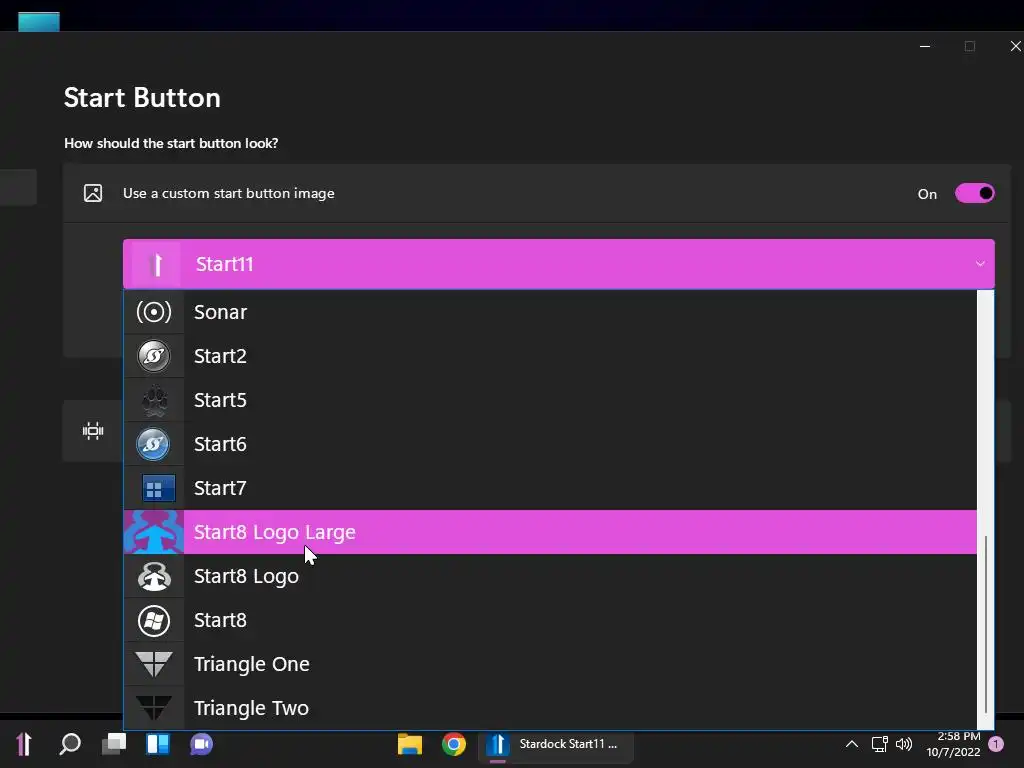Select the Start8 Logo Large label
The image size is (1024, 768).
pos(275,532)
